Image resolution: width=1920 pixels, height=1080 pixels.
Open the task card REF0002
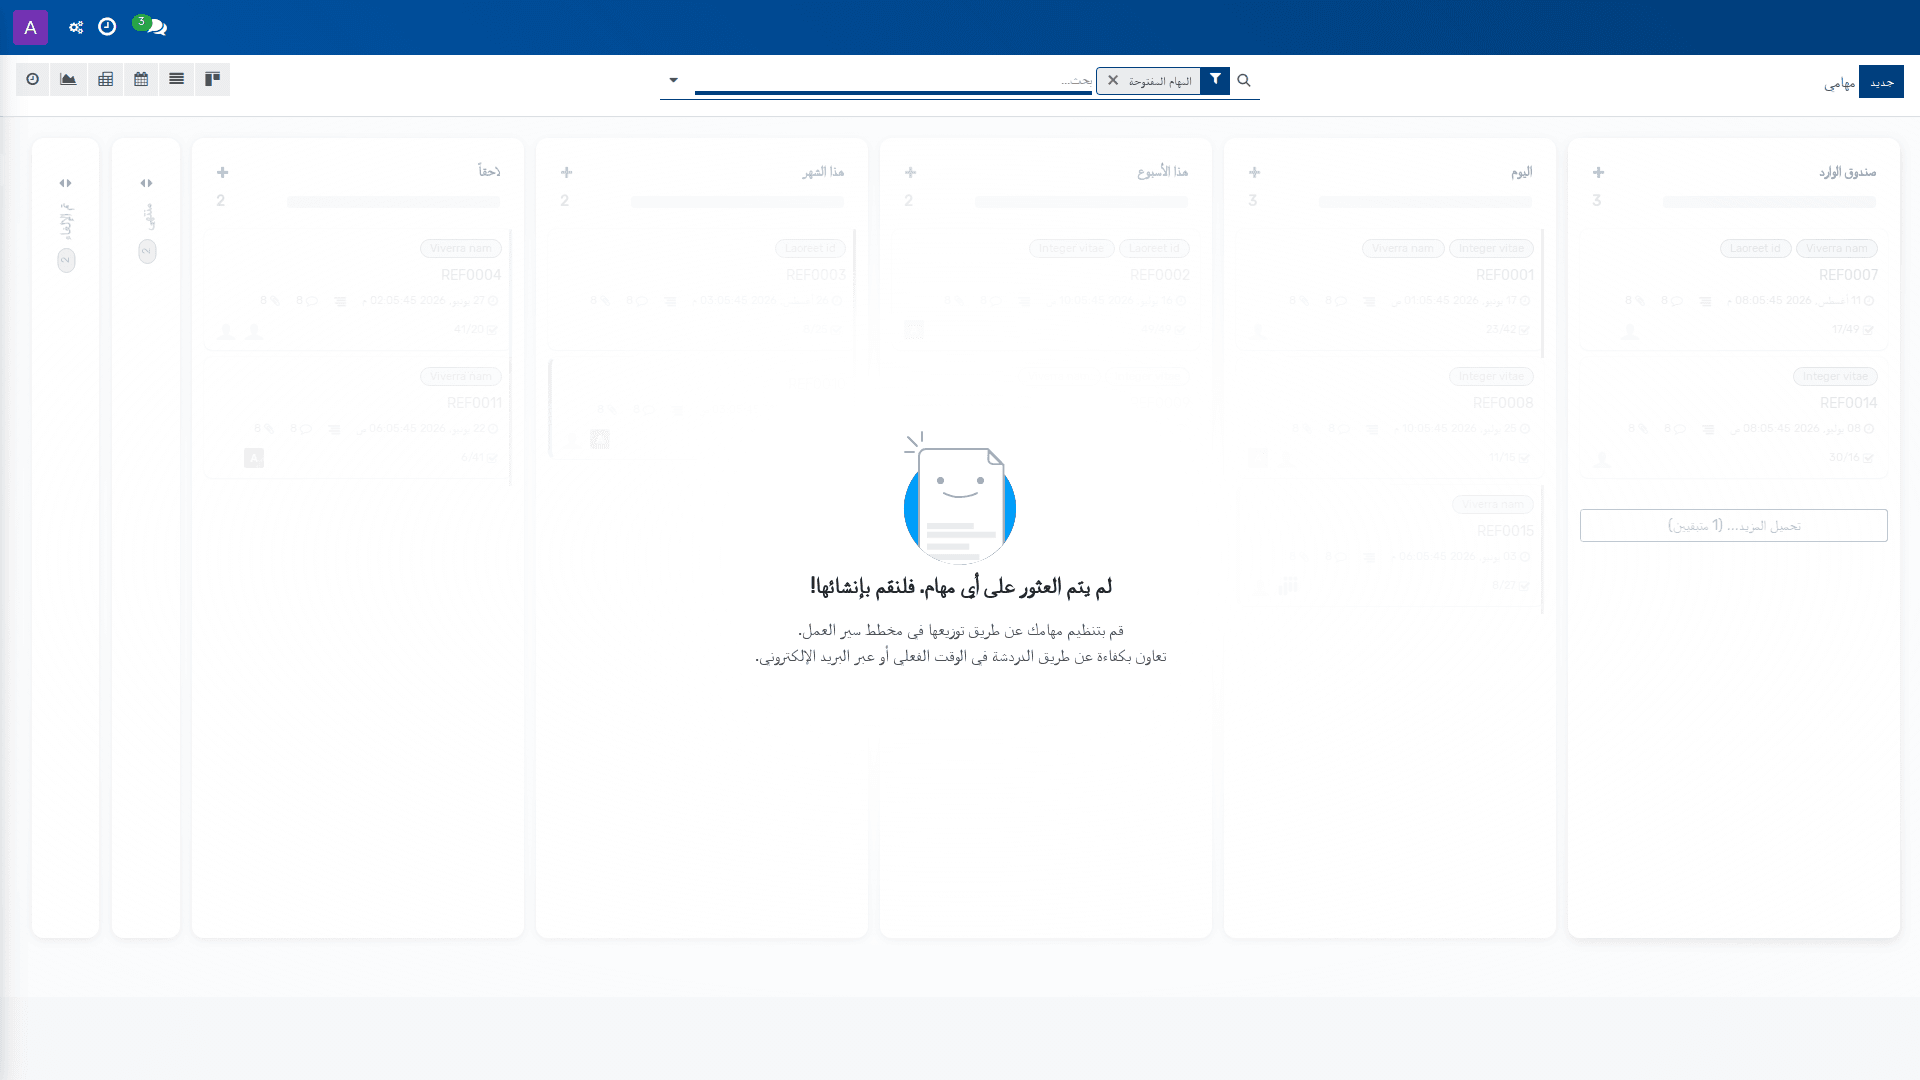point(1046,289)
